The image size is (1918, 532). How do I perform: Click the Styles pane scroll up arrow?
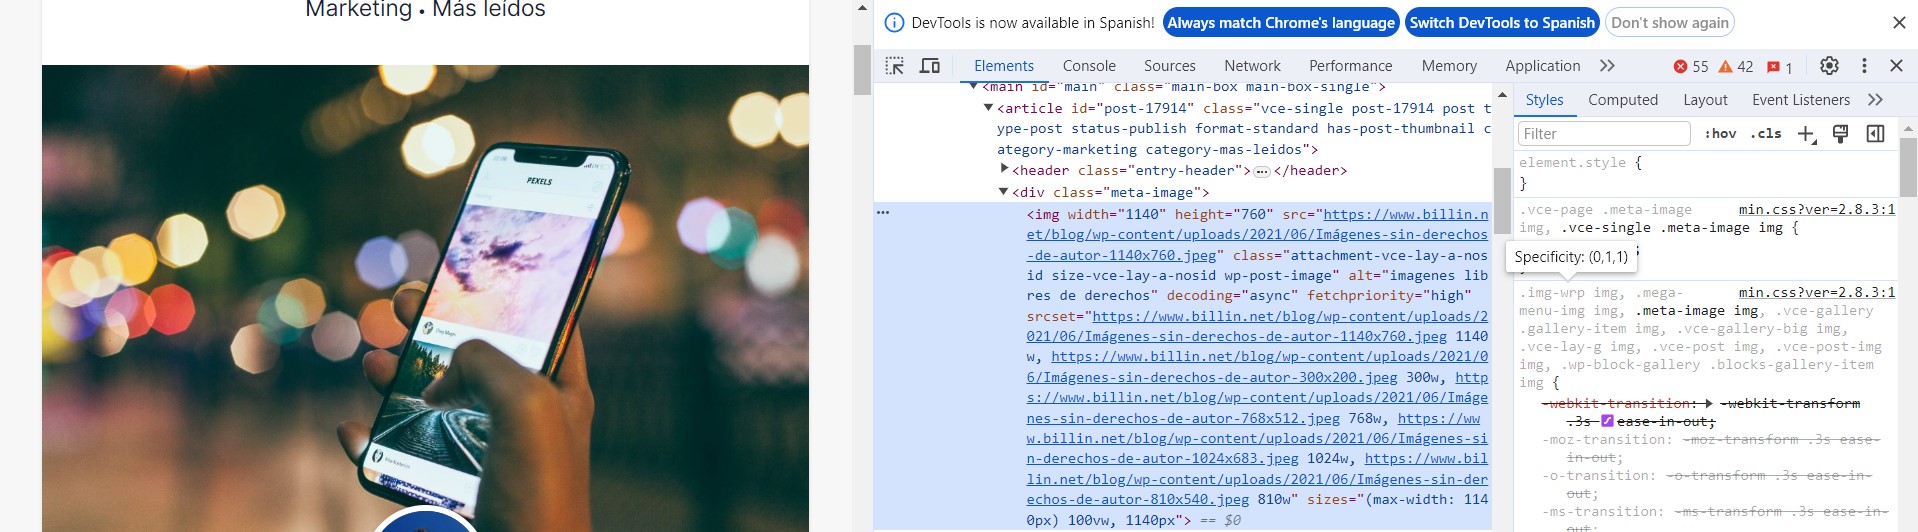click(x=1908, y=128)
